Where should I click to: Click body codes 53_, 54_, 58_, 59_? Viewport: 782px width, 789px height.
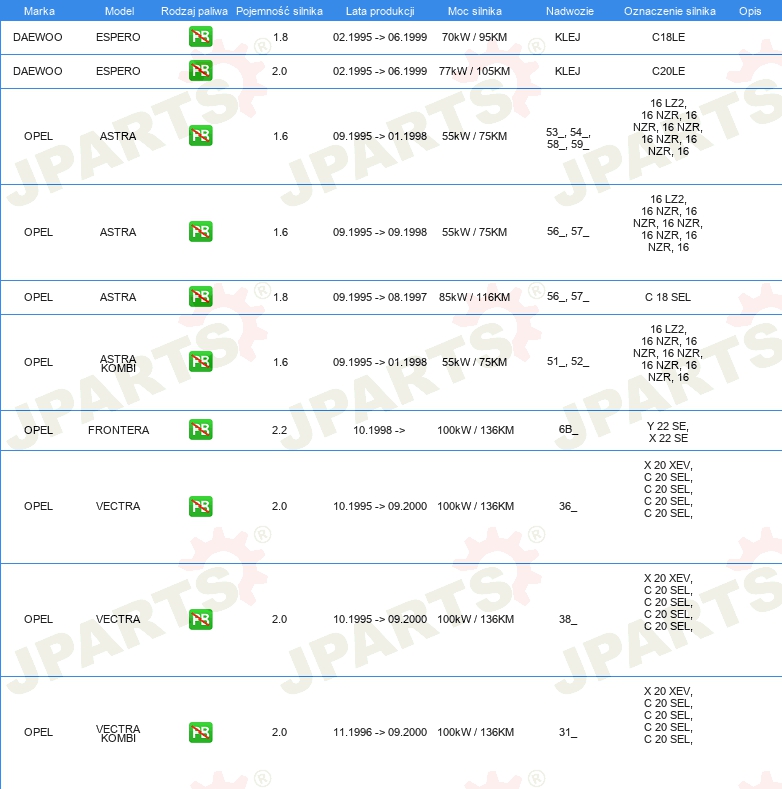(x=568, y=138)
